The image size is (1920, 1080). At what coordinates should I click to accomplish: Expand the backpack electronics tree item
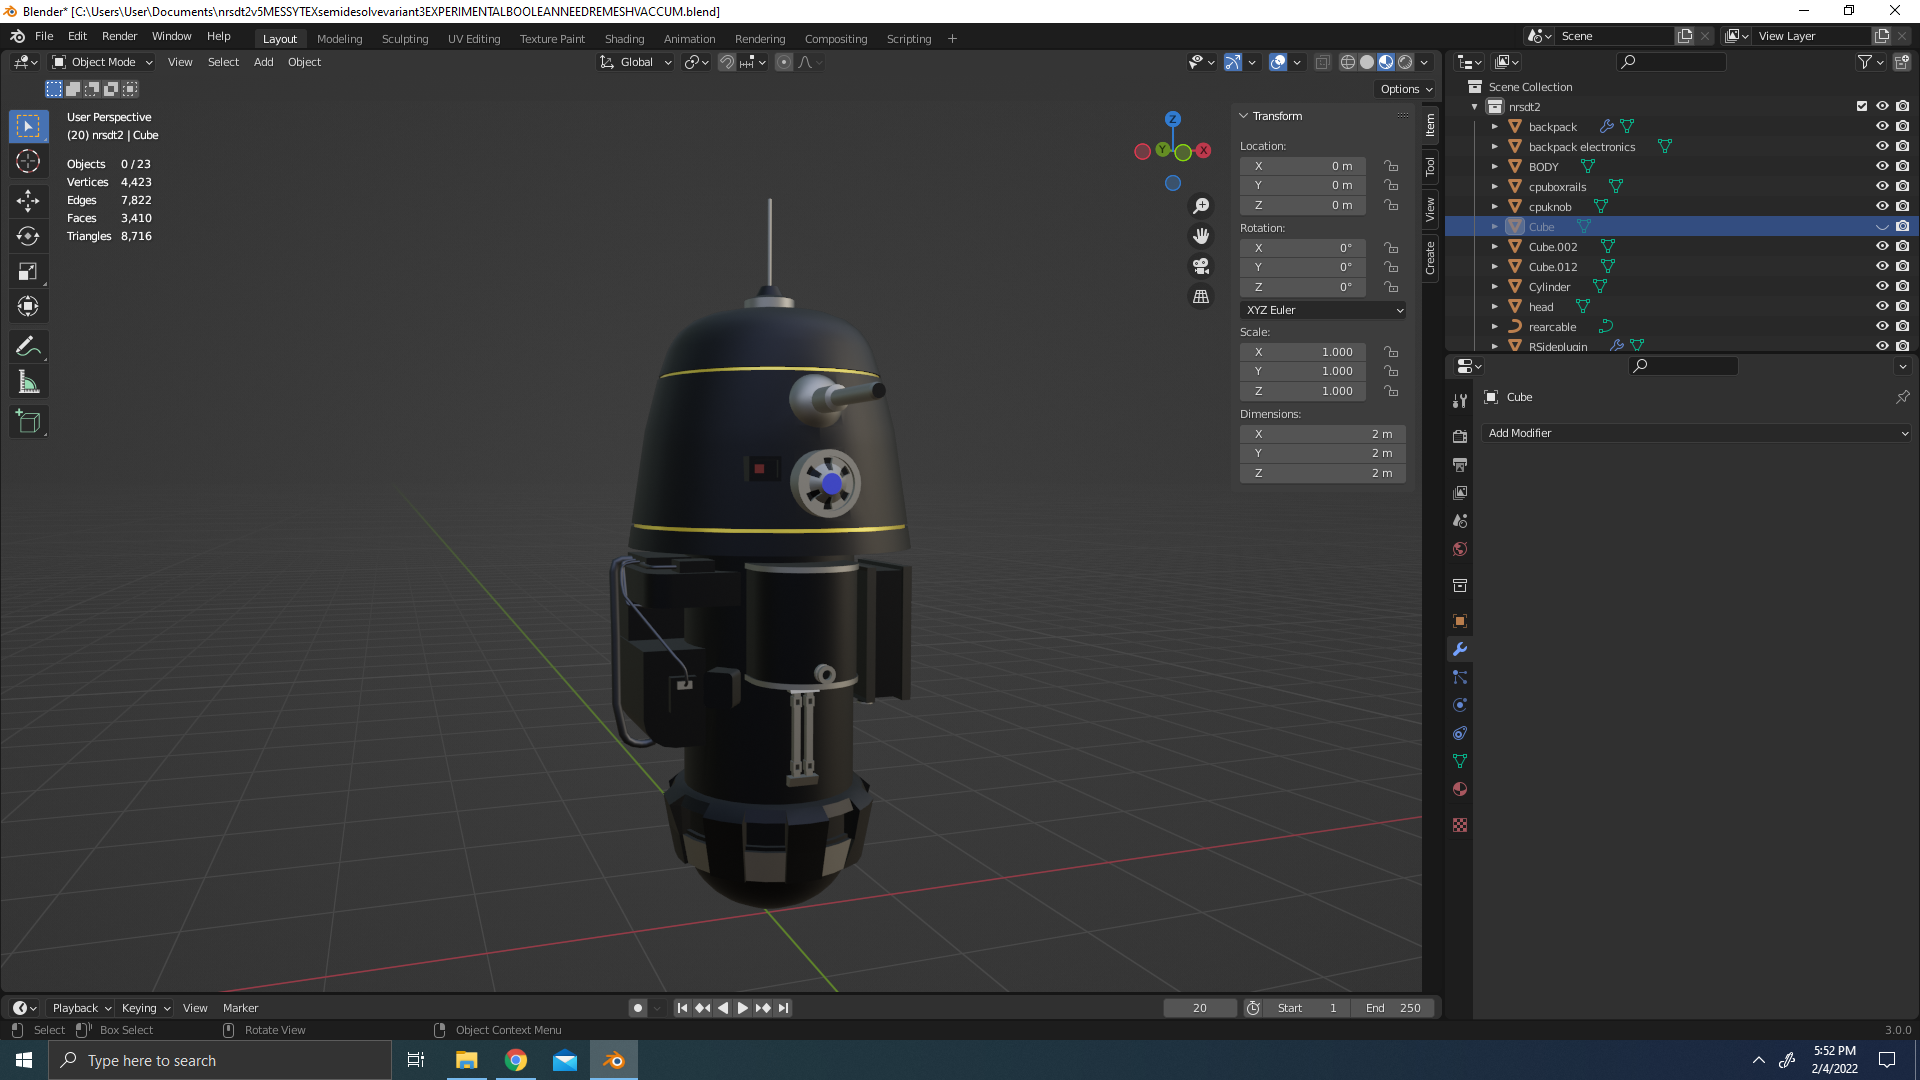[1495, 146]
